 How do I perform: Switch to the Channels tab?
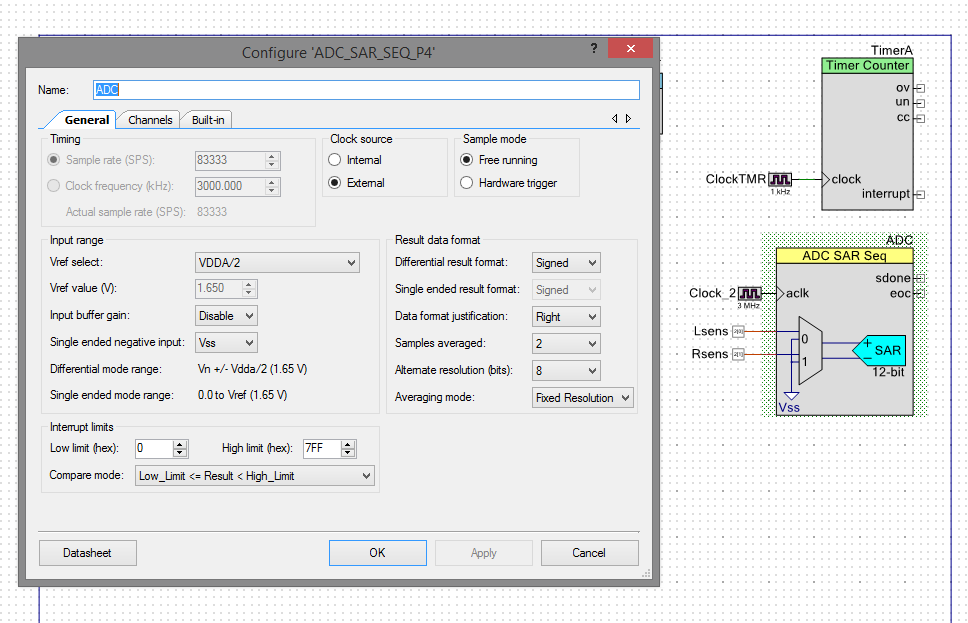tap(150, 120)
